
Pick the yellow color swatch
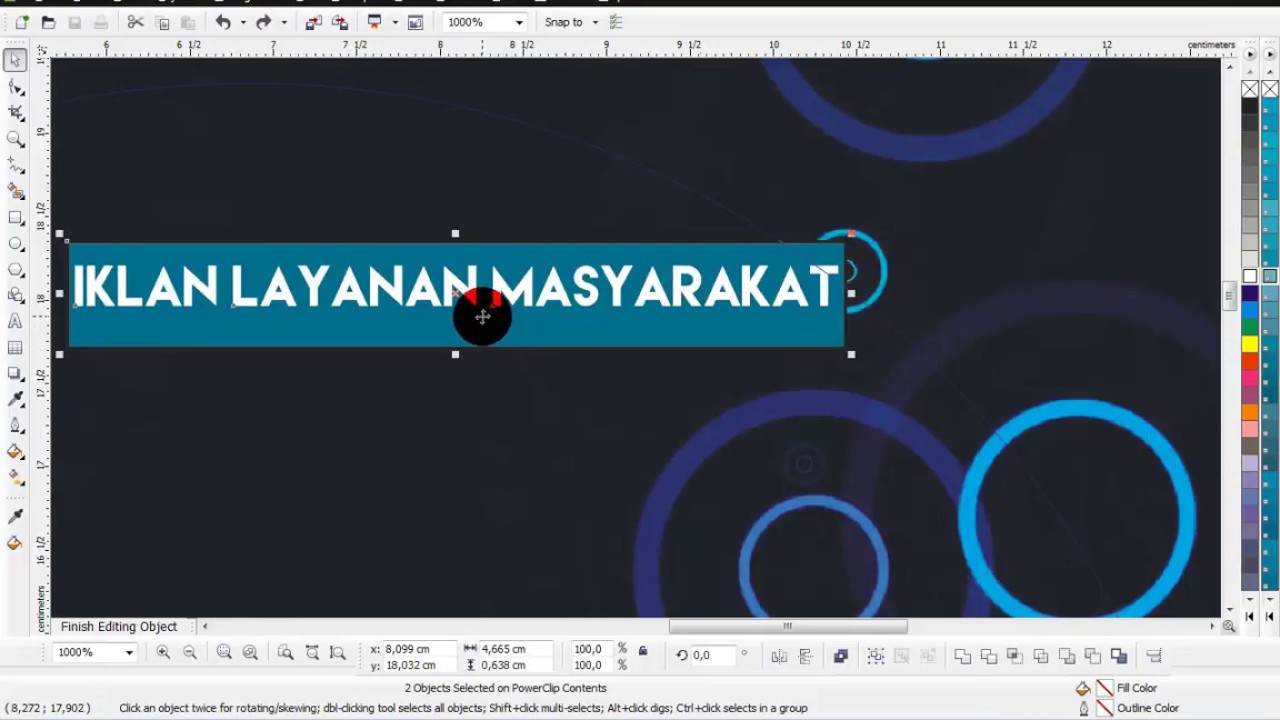point(1250,345)
